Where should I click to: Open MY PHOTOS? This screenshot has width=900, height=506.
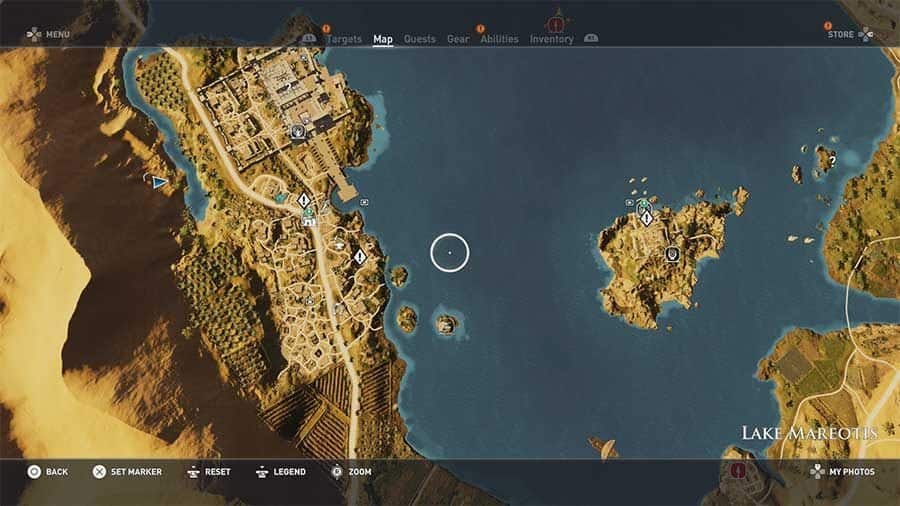[843, 472]
